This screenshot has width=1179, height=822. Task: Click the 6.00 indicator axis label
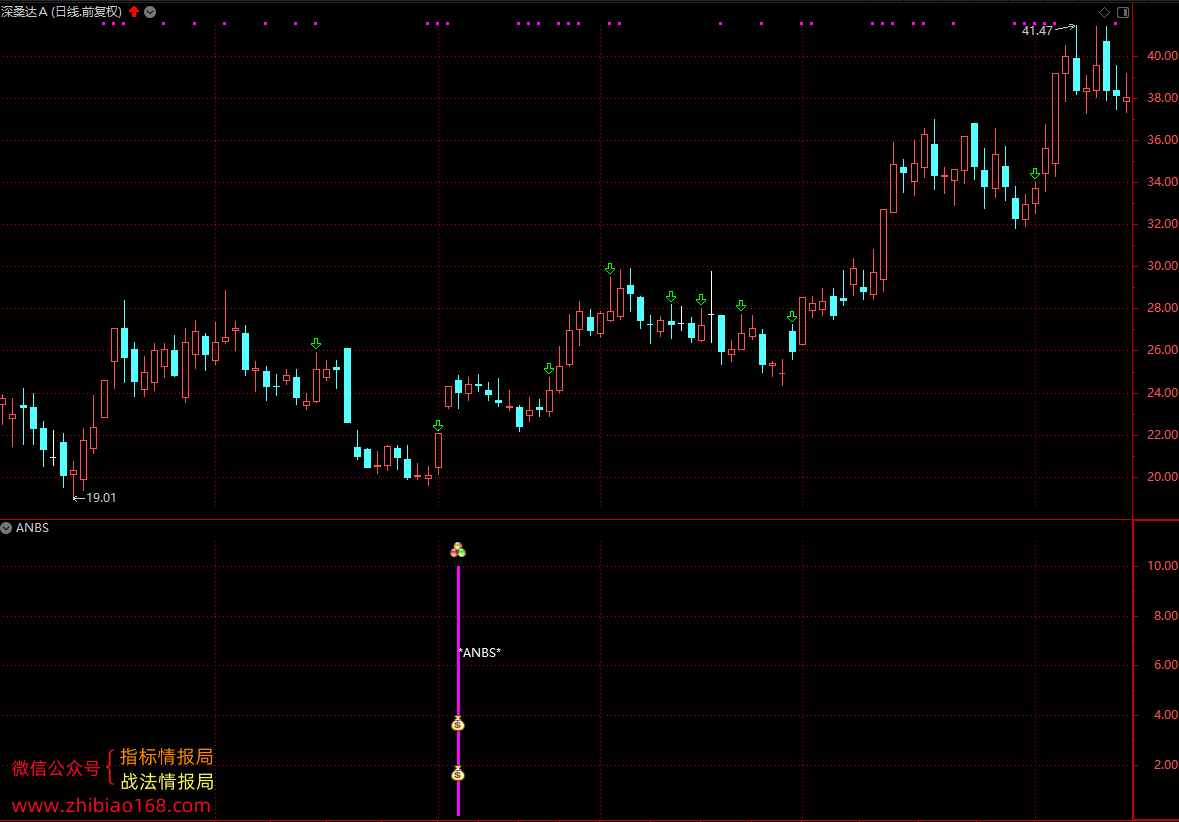click(1165, 665)
